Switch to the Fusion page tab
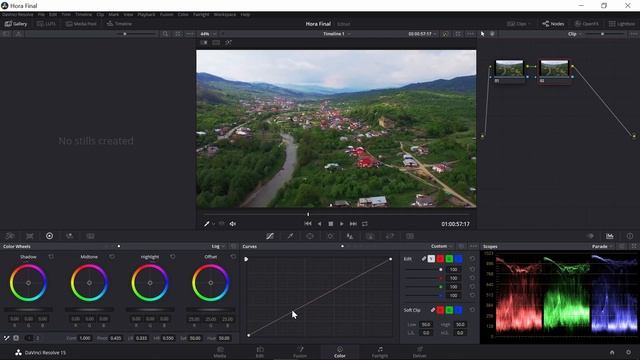This screenshot has height=360, width=640. [x=300, y=352]
